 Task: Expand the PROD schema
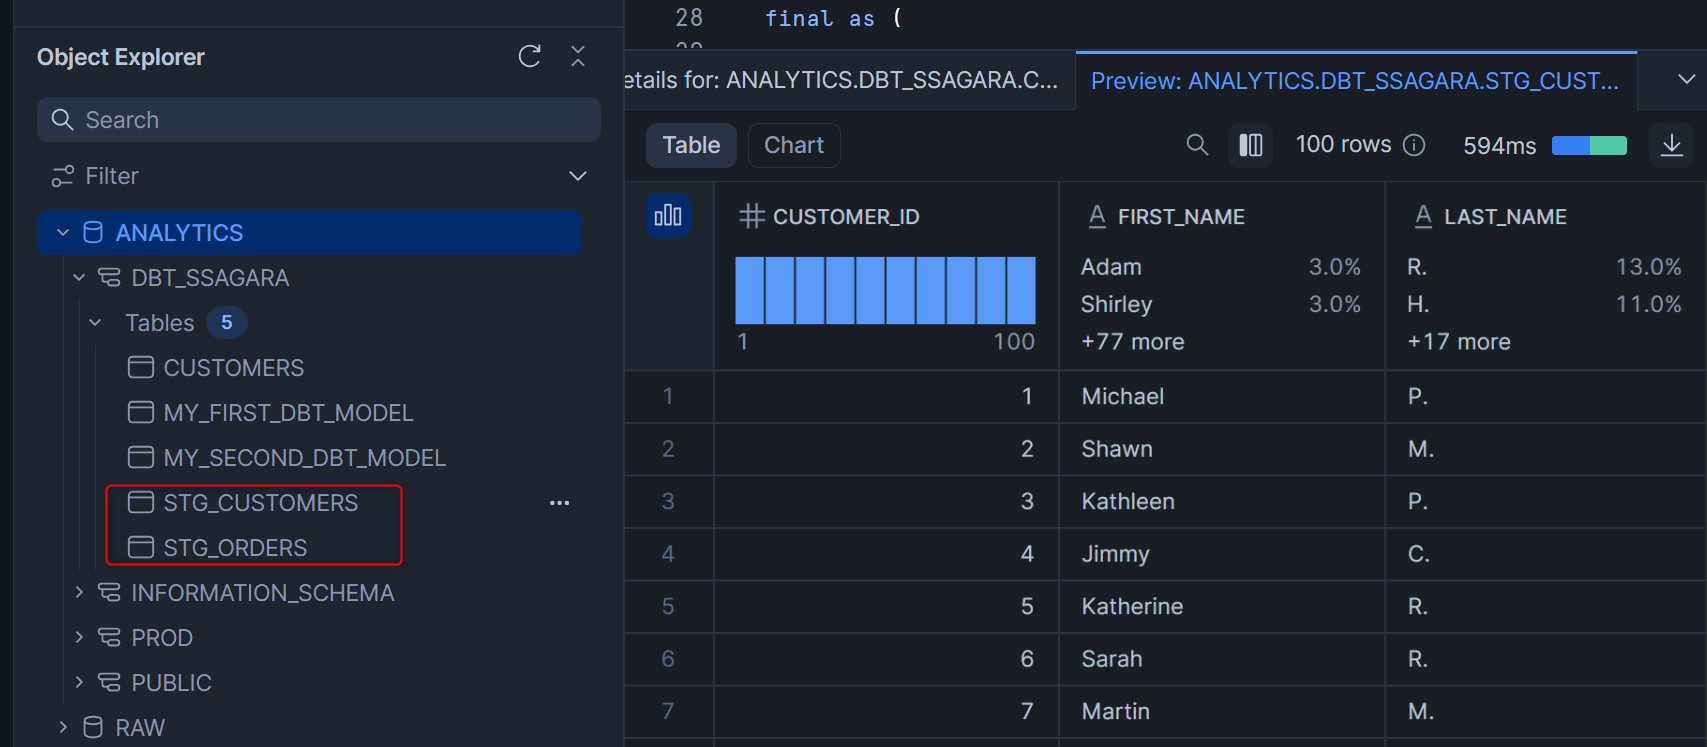79,637
